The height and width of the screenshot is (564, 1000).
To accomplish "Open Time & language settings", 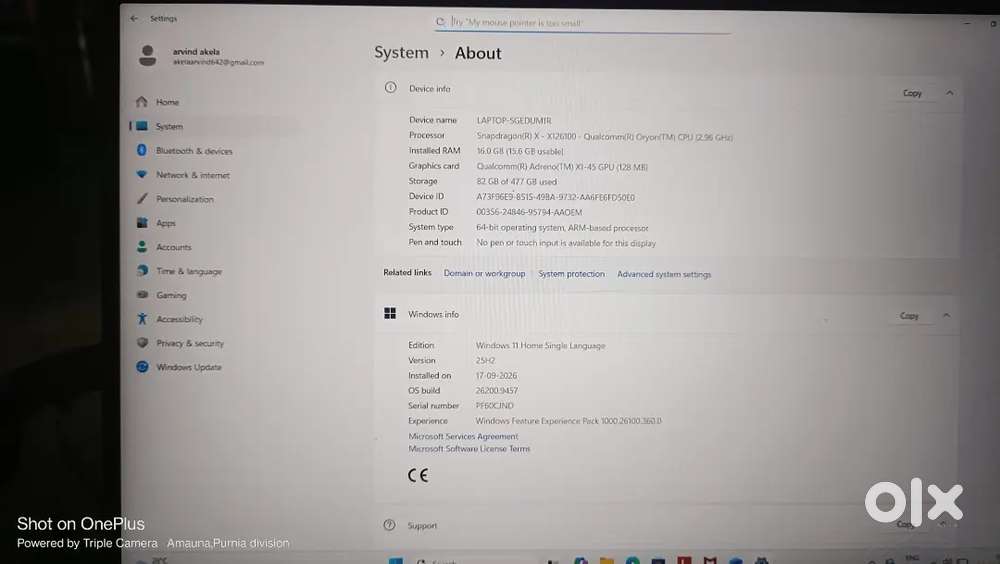I will coord(189,271).
